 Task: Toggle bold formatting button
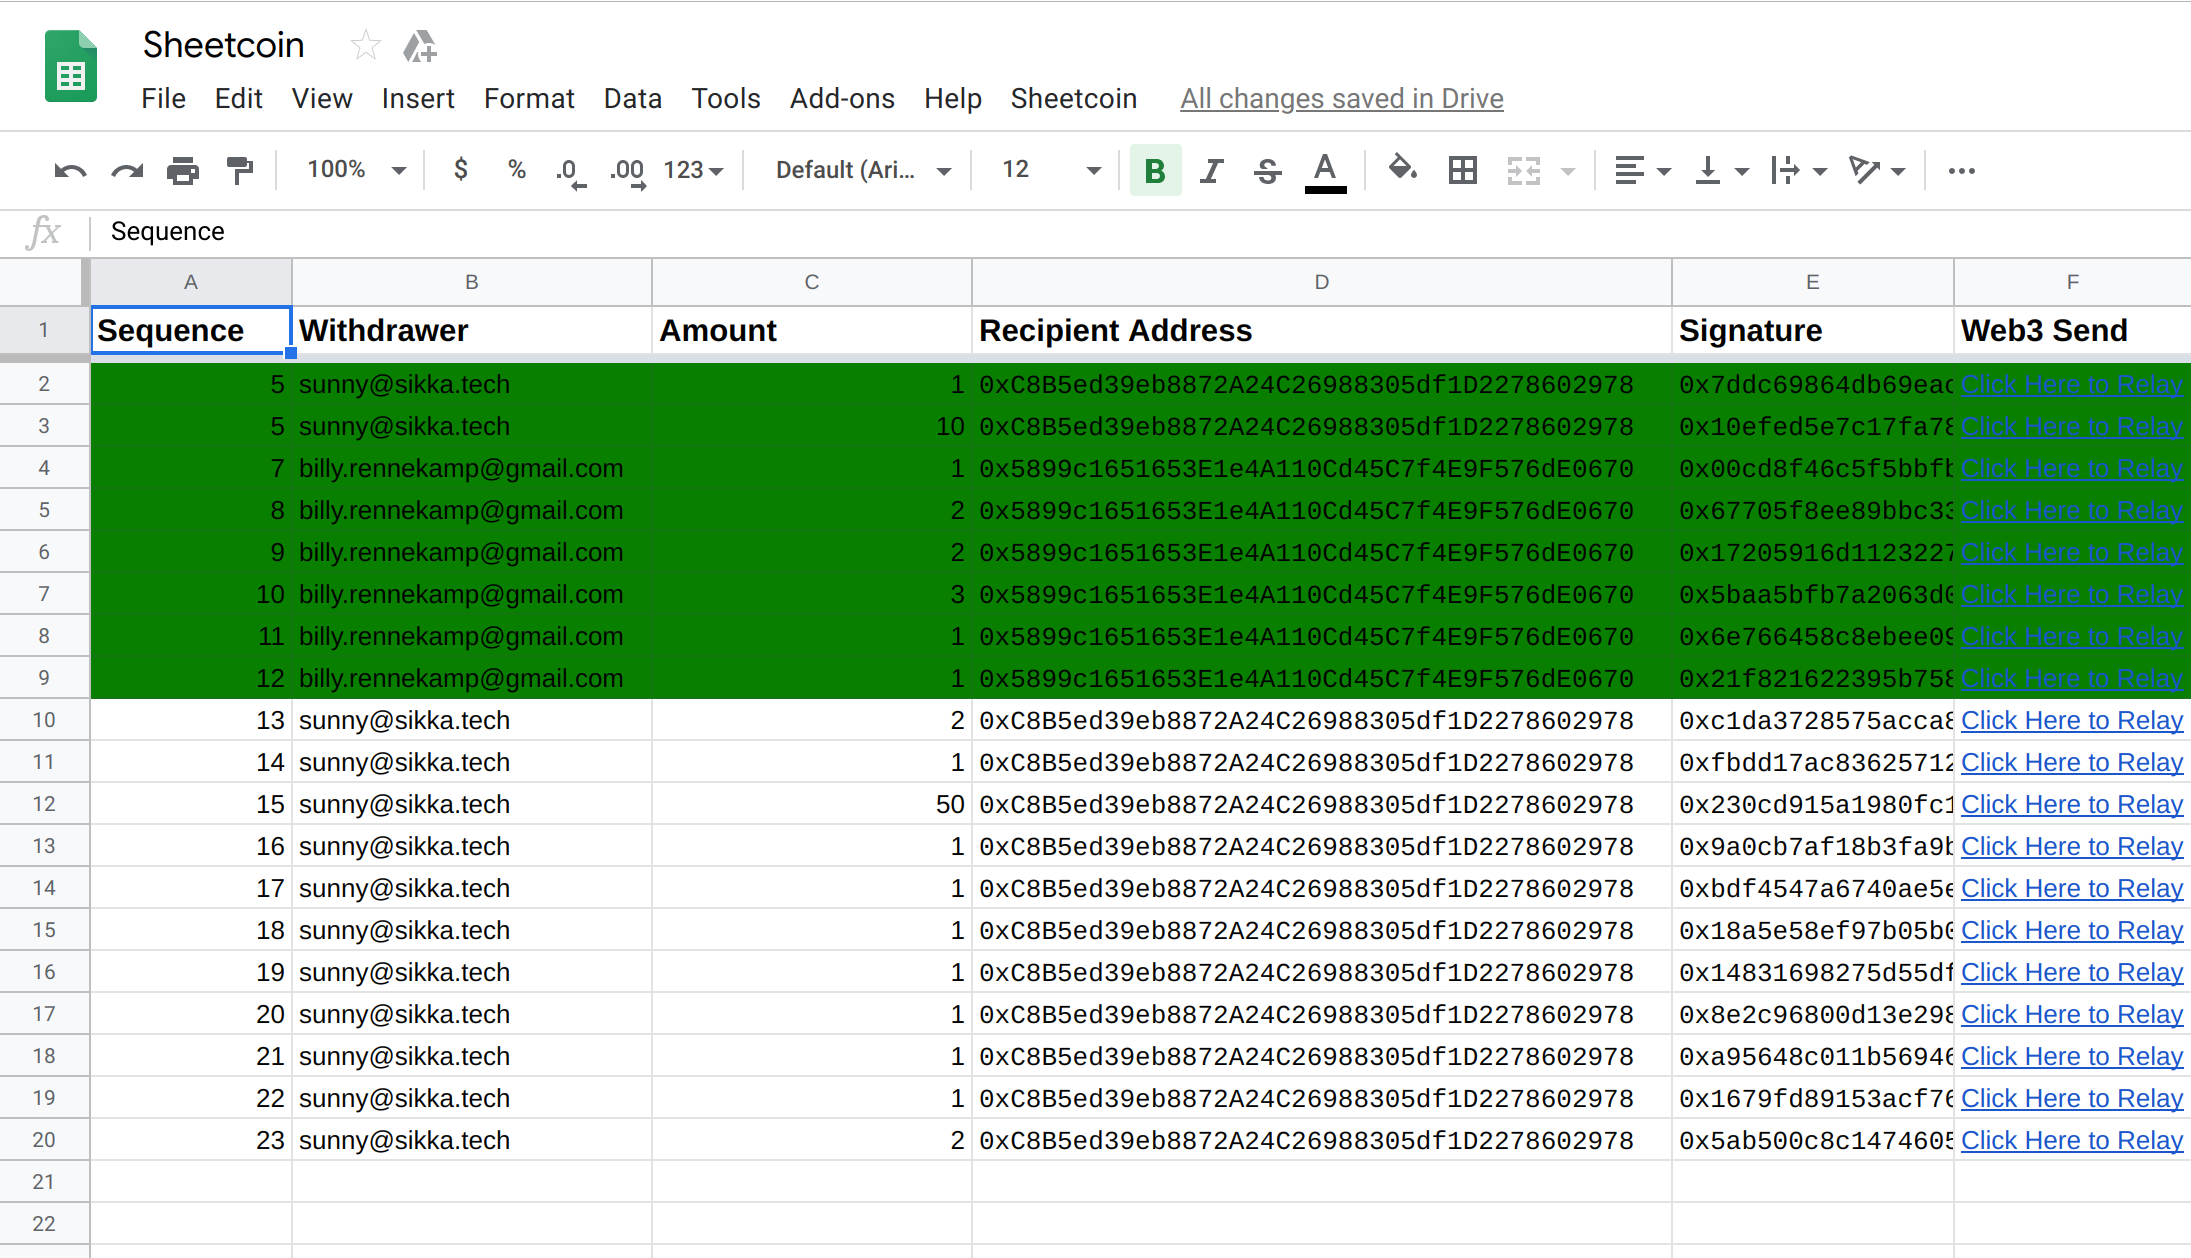1155,171
